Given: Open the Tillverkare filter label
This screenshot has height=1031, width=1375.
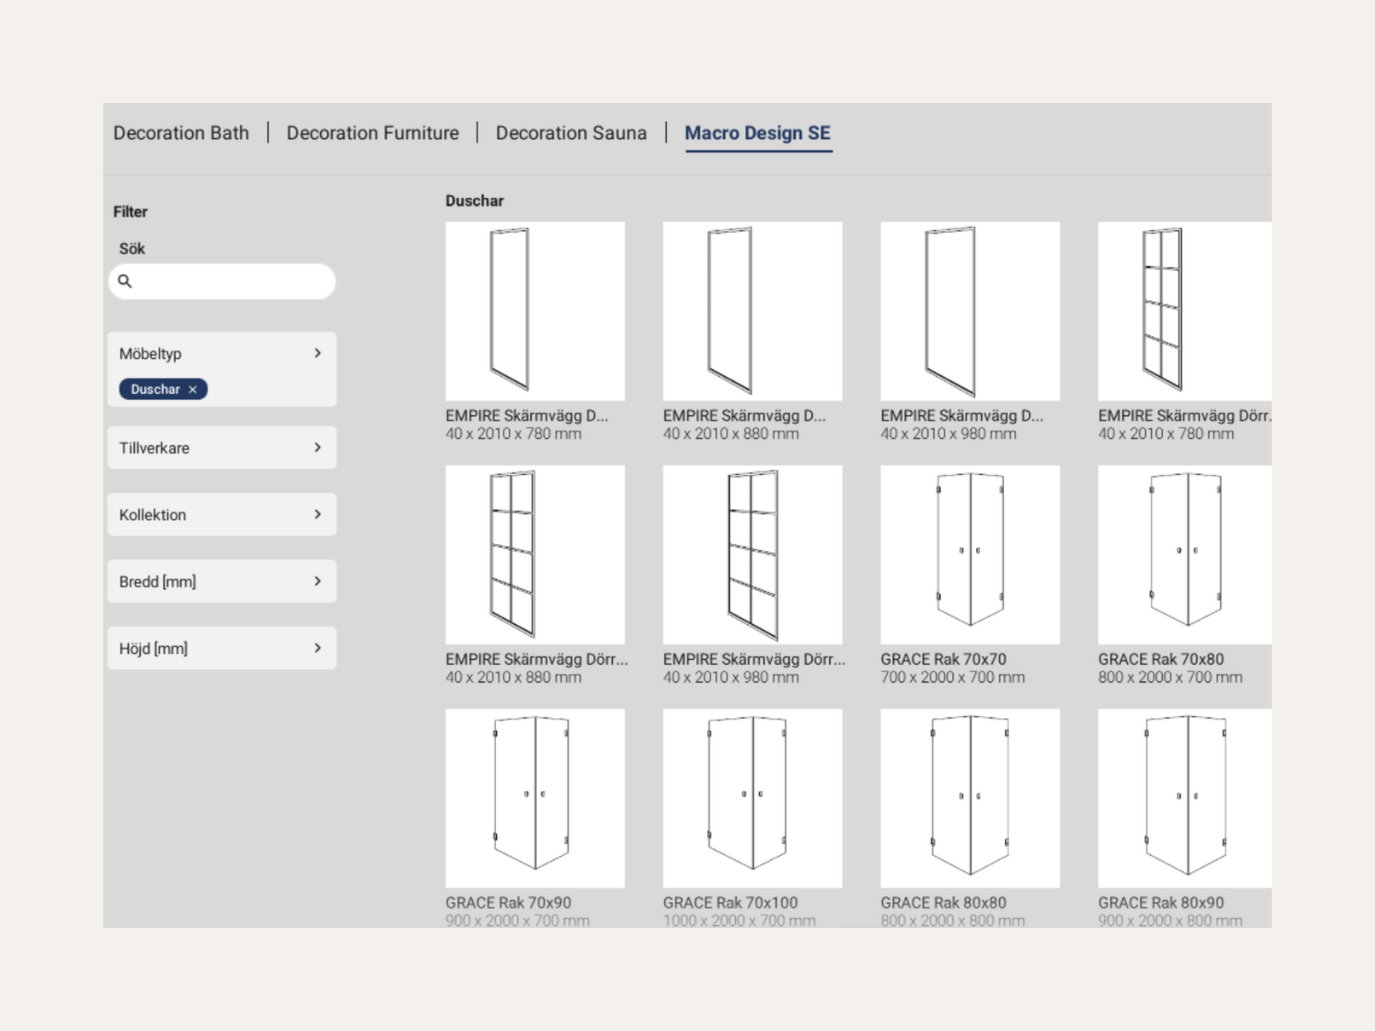Looking at the screenshot, I should pyautogui.click(x=154, y=448).
